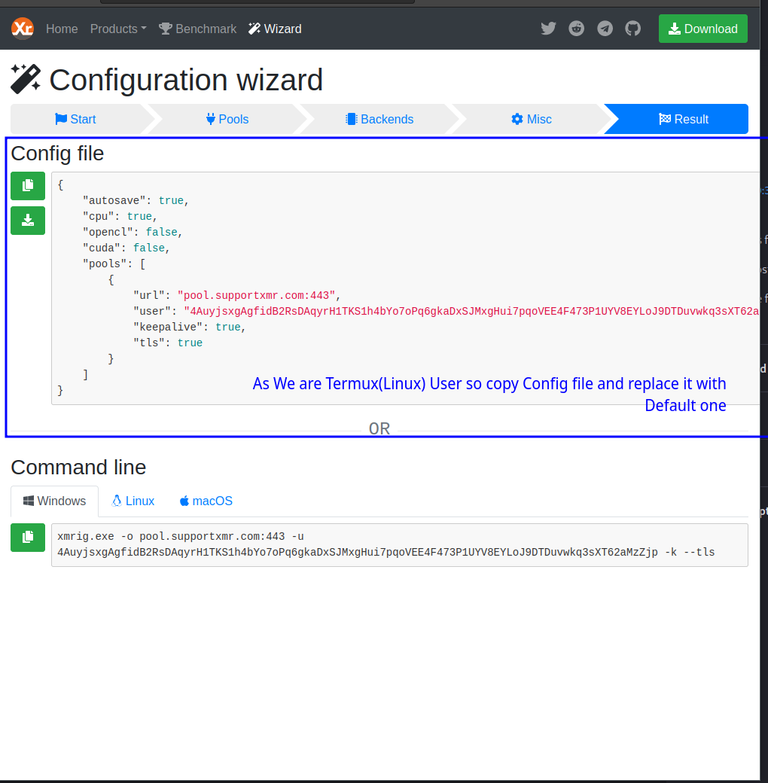Click the XMRig logo icon
Viewport: 768px width, 783px height.
22,29
